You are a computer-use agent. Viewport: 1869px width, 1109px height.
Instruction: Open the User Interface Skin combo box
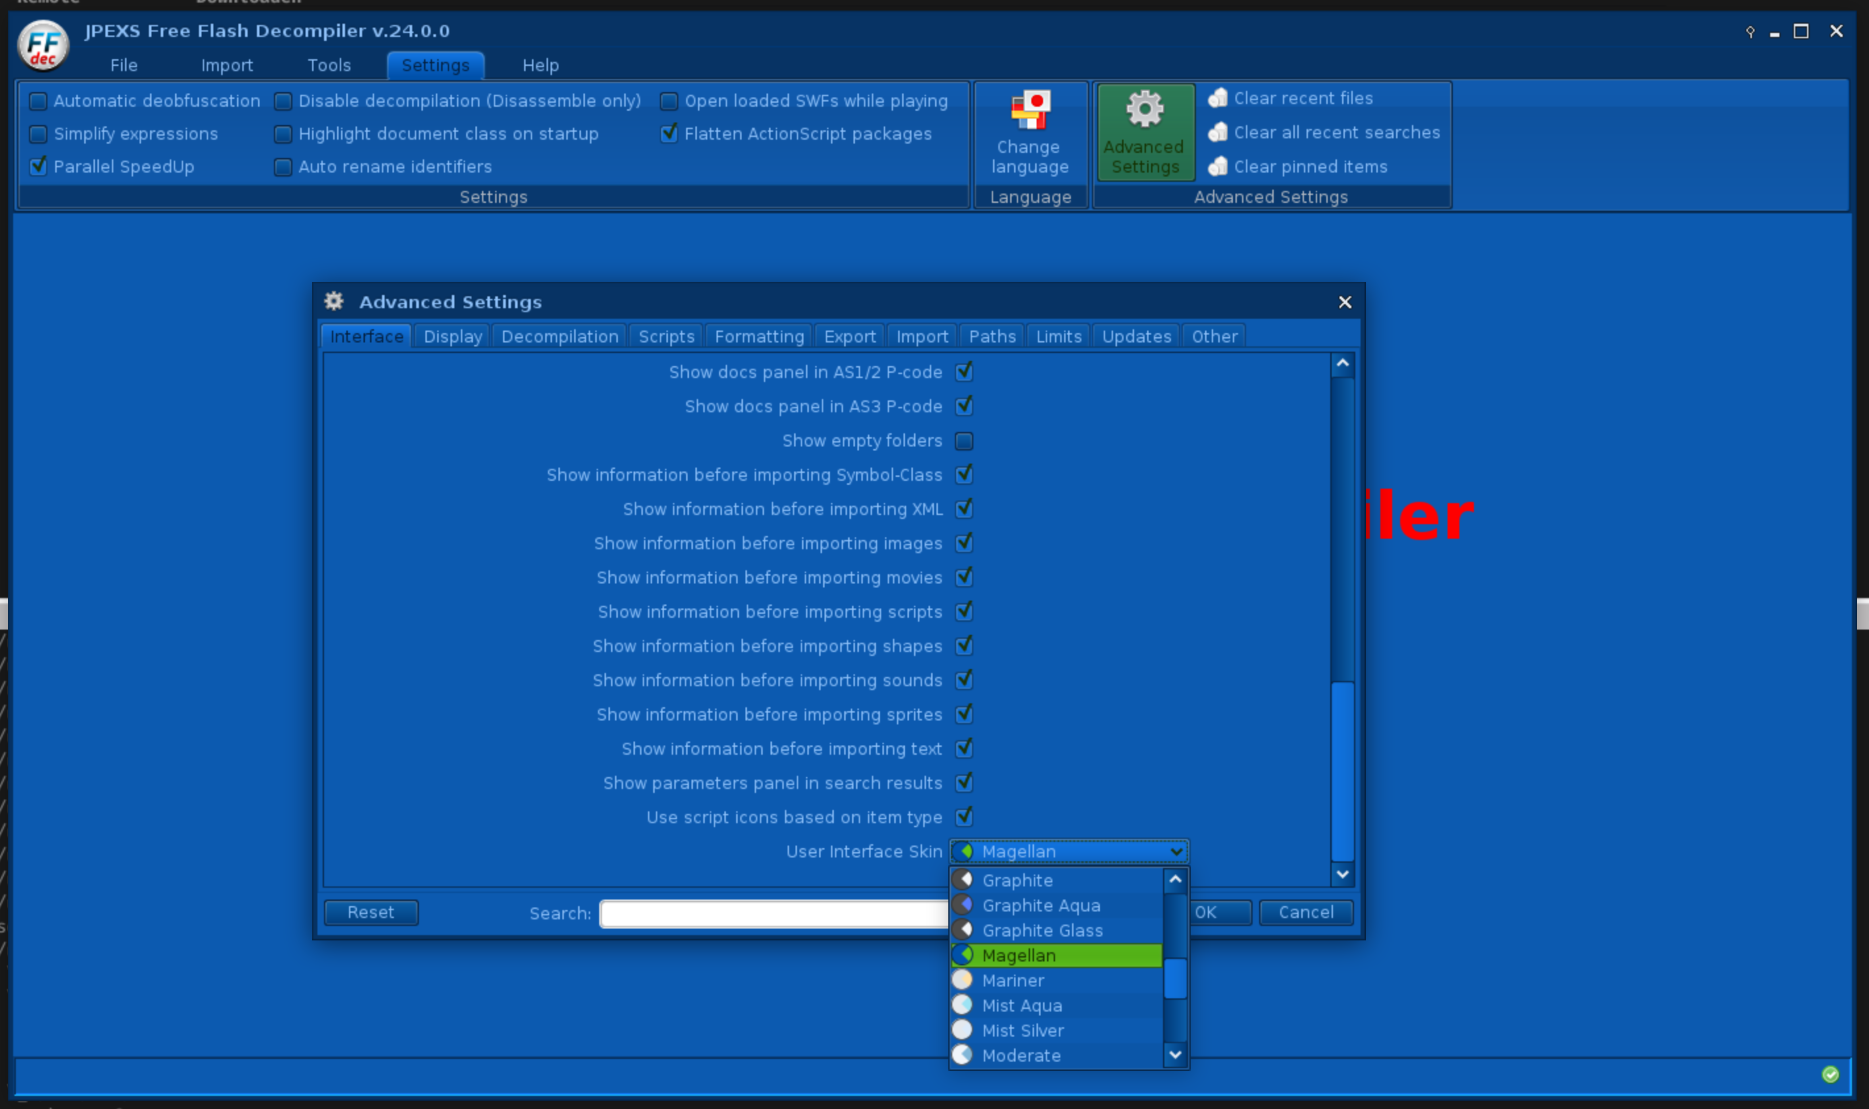tap(1069, 851)
